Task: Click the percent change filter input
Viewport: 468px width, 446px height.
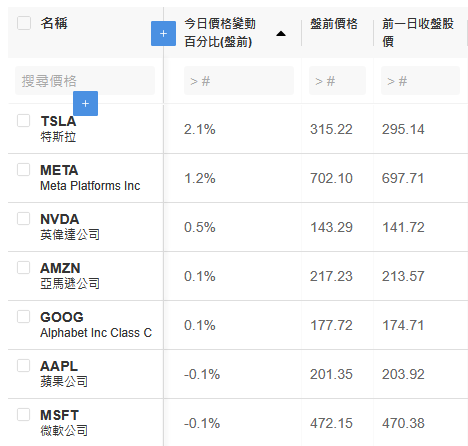Action: point(239,81)
